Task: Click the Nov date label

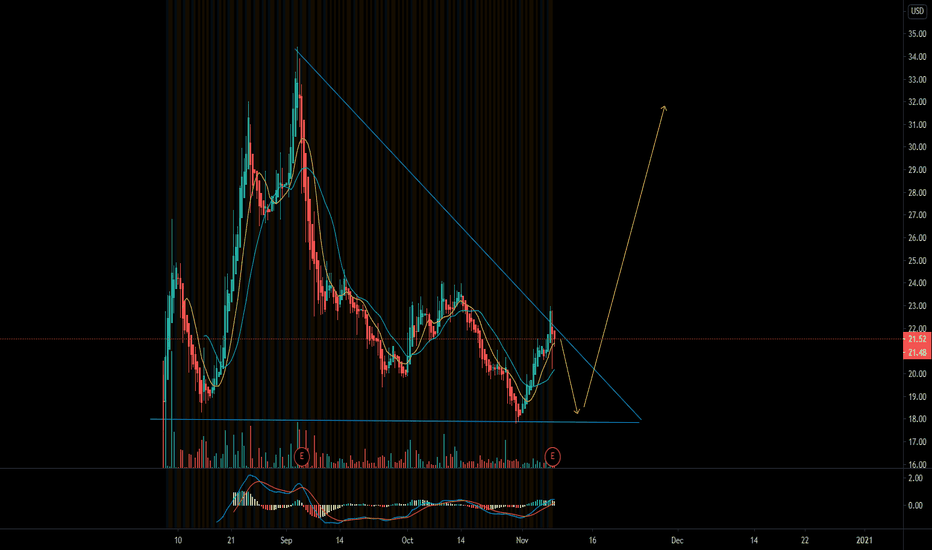Action: [x=522, y=540]
